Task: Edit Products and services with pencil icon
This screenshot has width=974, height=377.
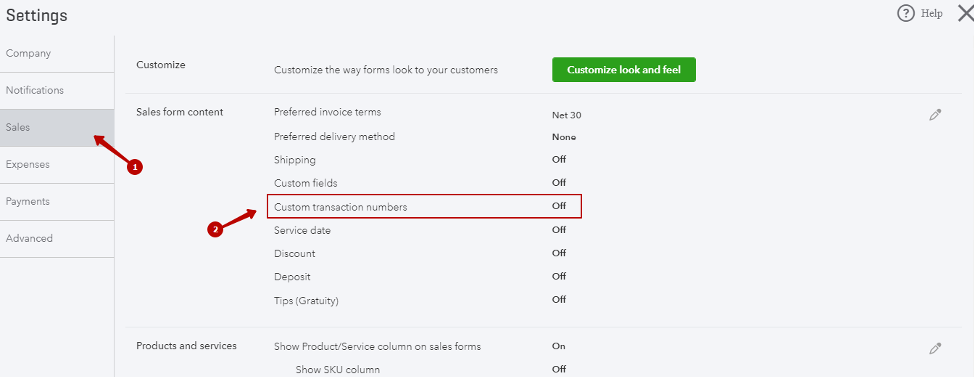Action: coord(935,348)
